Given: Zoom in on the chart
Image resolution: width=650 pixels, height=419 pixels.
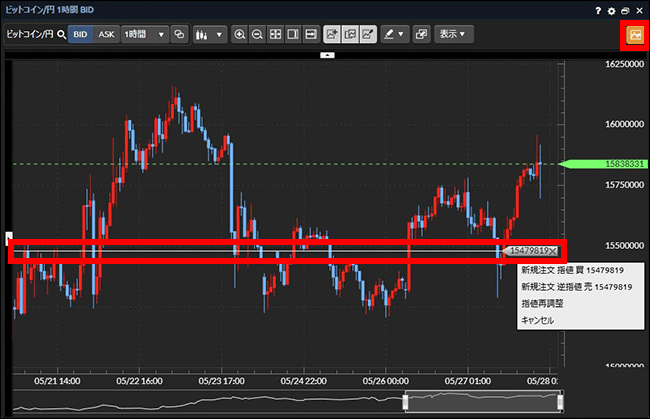Looking at the screenshot, I should click(239, 34).
